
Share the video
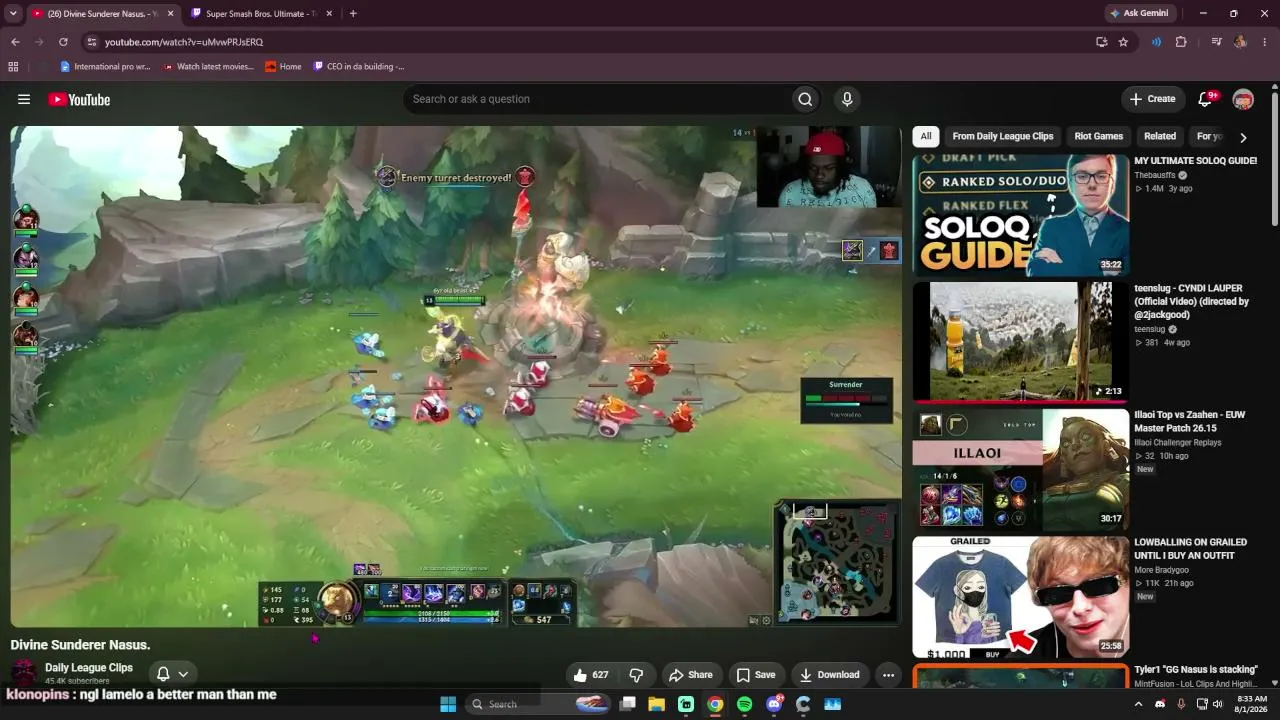click(x=691, y=675)
